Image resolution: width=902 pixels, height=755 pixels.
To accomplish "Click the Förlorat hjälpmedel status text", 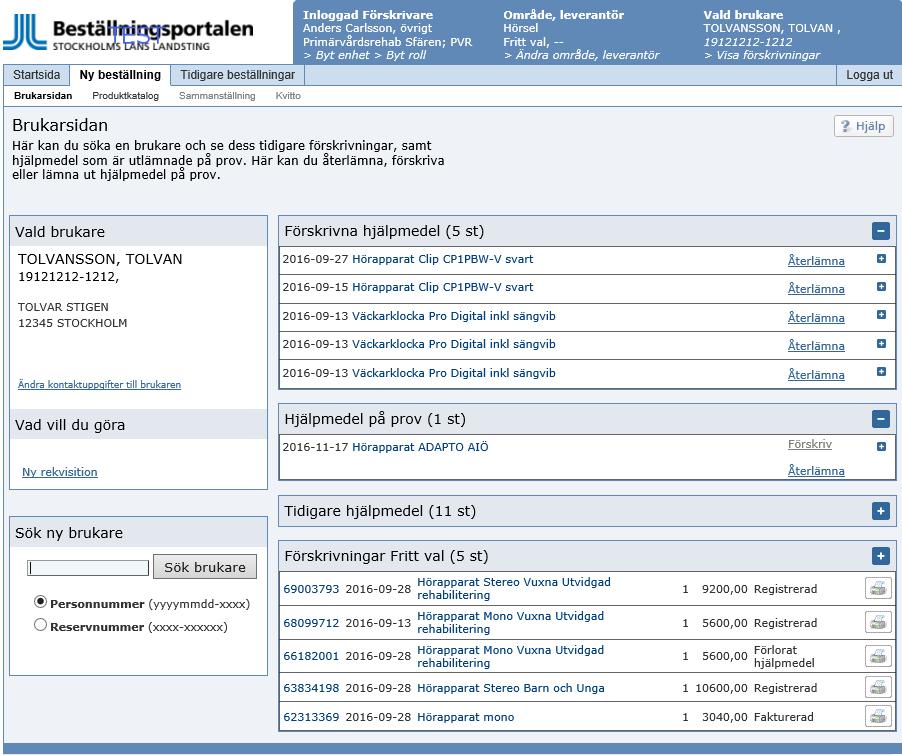I will click(x=784, y=657).
